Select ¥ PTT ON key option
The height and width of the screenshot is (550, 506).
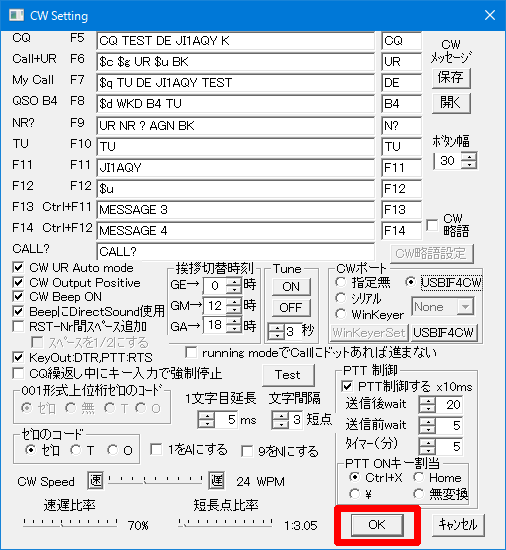[355, 494]
